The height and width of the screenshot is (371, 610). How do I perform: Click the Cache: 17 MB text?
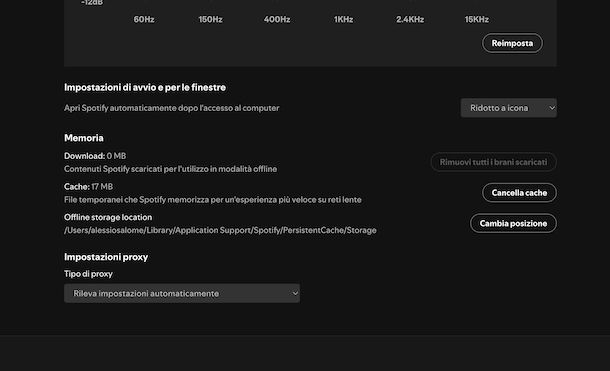coord(88,187)
